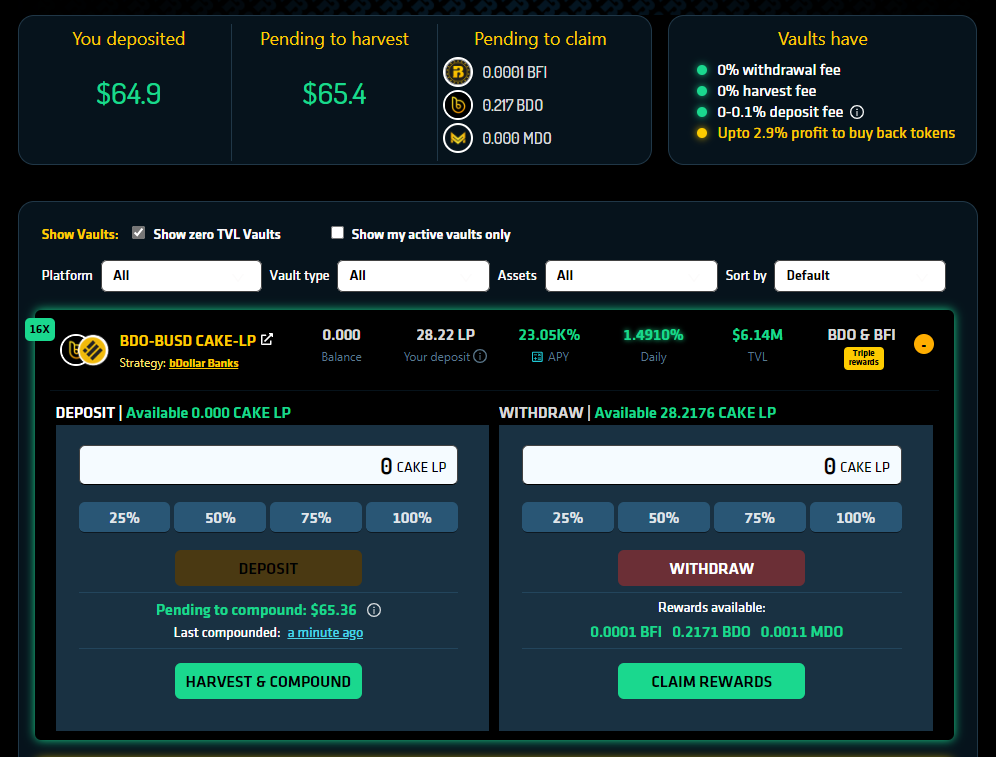
Task: Click the 16X multiplier badge
Action: coord(39,329)
